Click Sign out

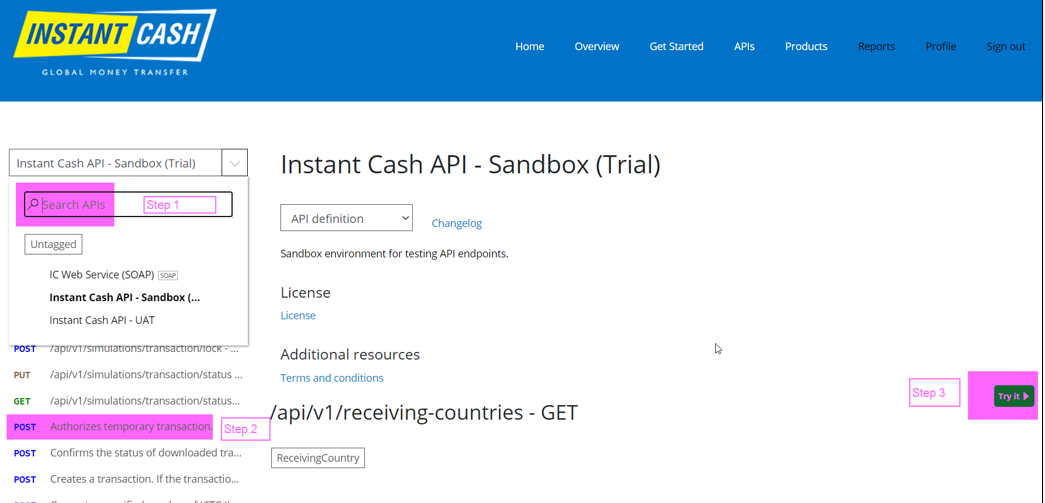[x=1005, y=46]
